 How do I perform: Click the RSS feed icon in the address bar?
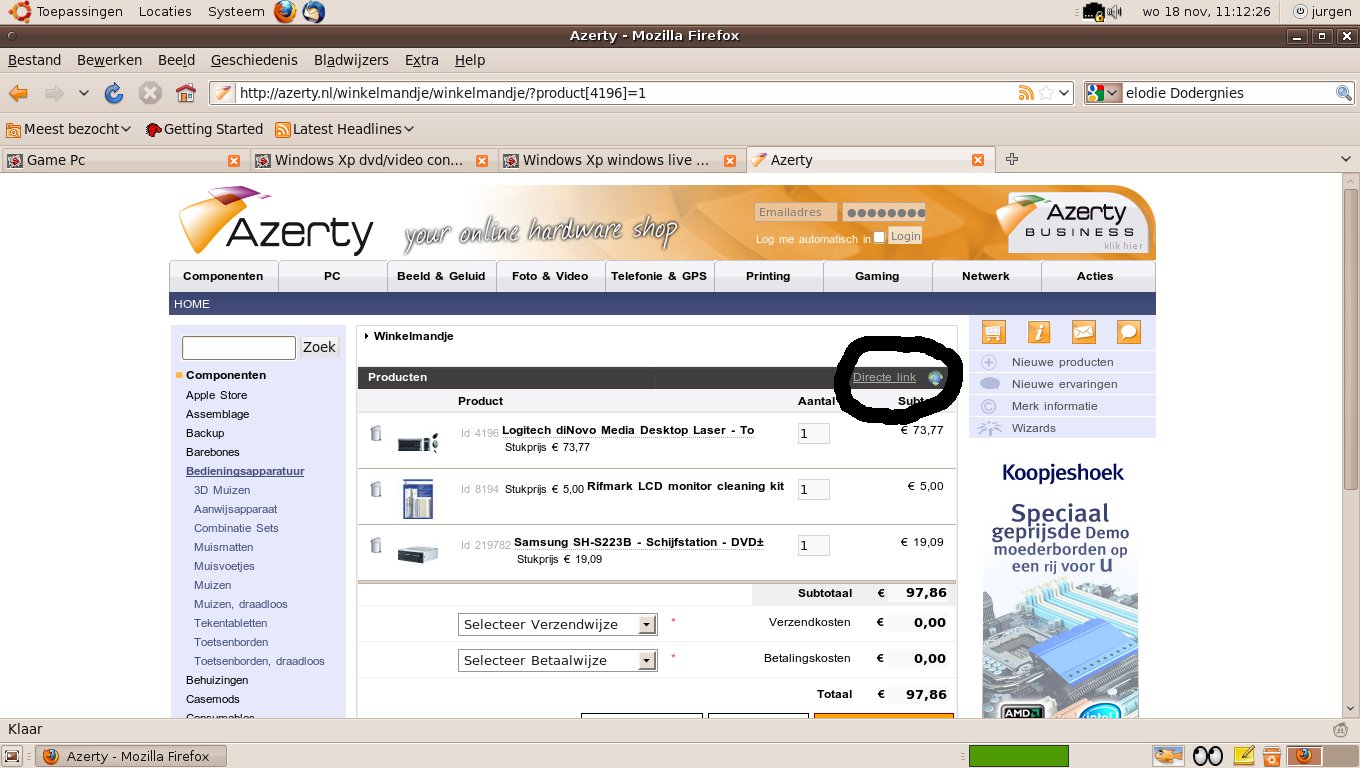tap(1025, 93)
